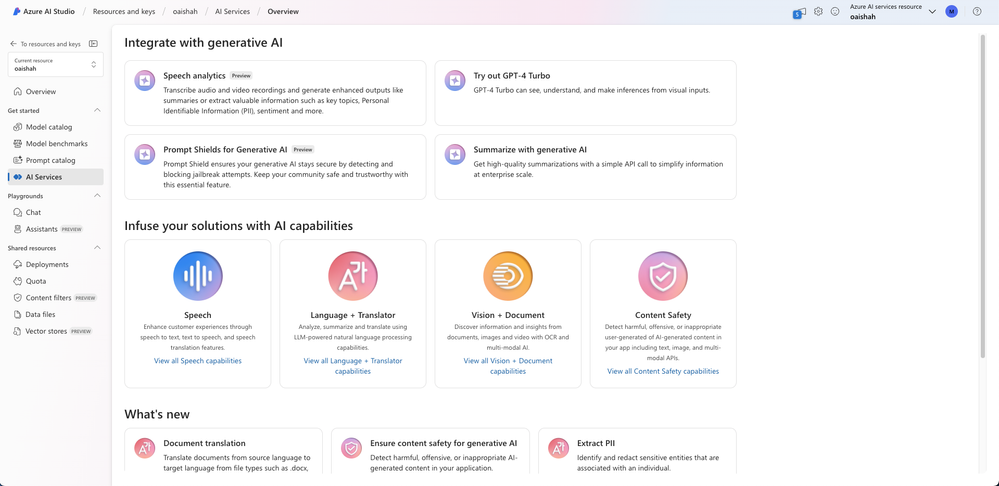Click the oaishah breadcrumb
Screen dimensions: 999x486
point(183,11)
